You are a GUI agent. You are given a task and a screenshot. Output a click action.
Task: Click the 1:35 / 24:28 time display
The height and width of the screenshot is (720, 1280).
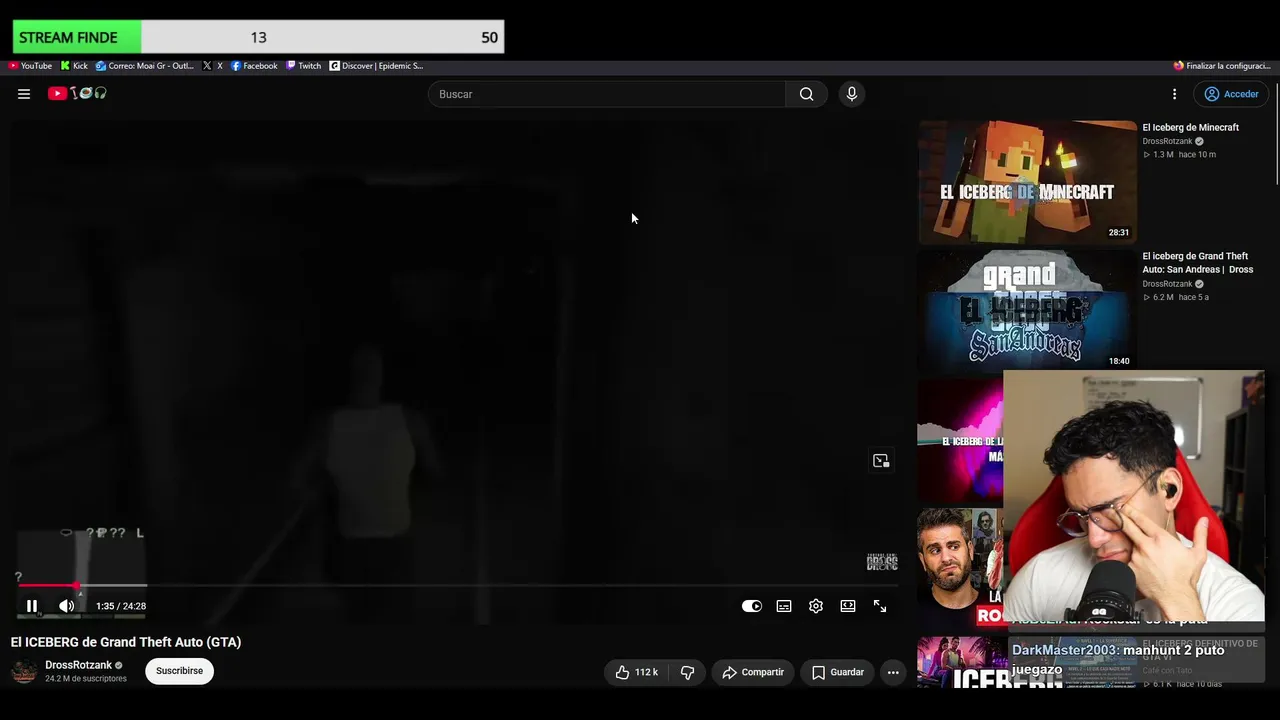[x=121, y=606]
